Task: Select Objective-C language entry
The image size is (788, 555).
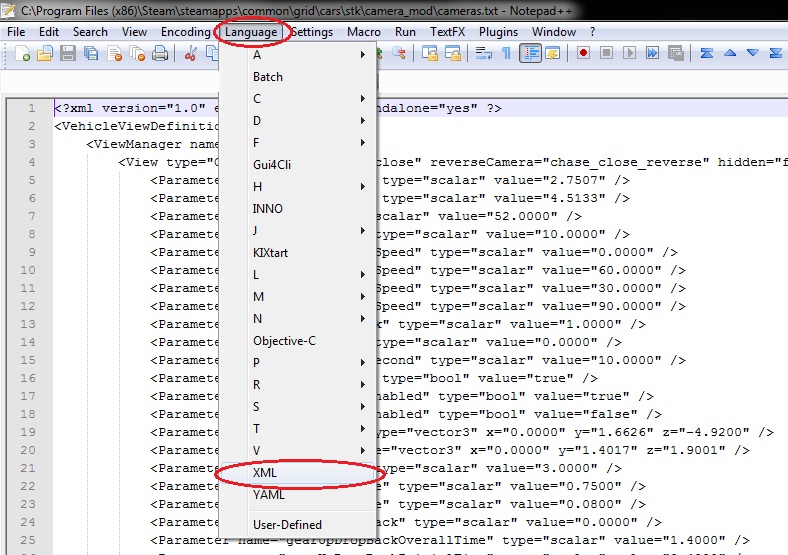Action: (299, 341)
